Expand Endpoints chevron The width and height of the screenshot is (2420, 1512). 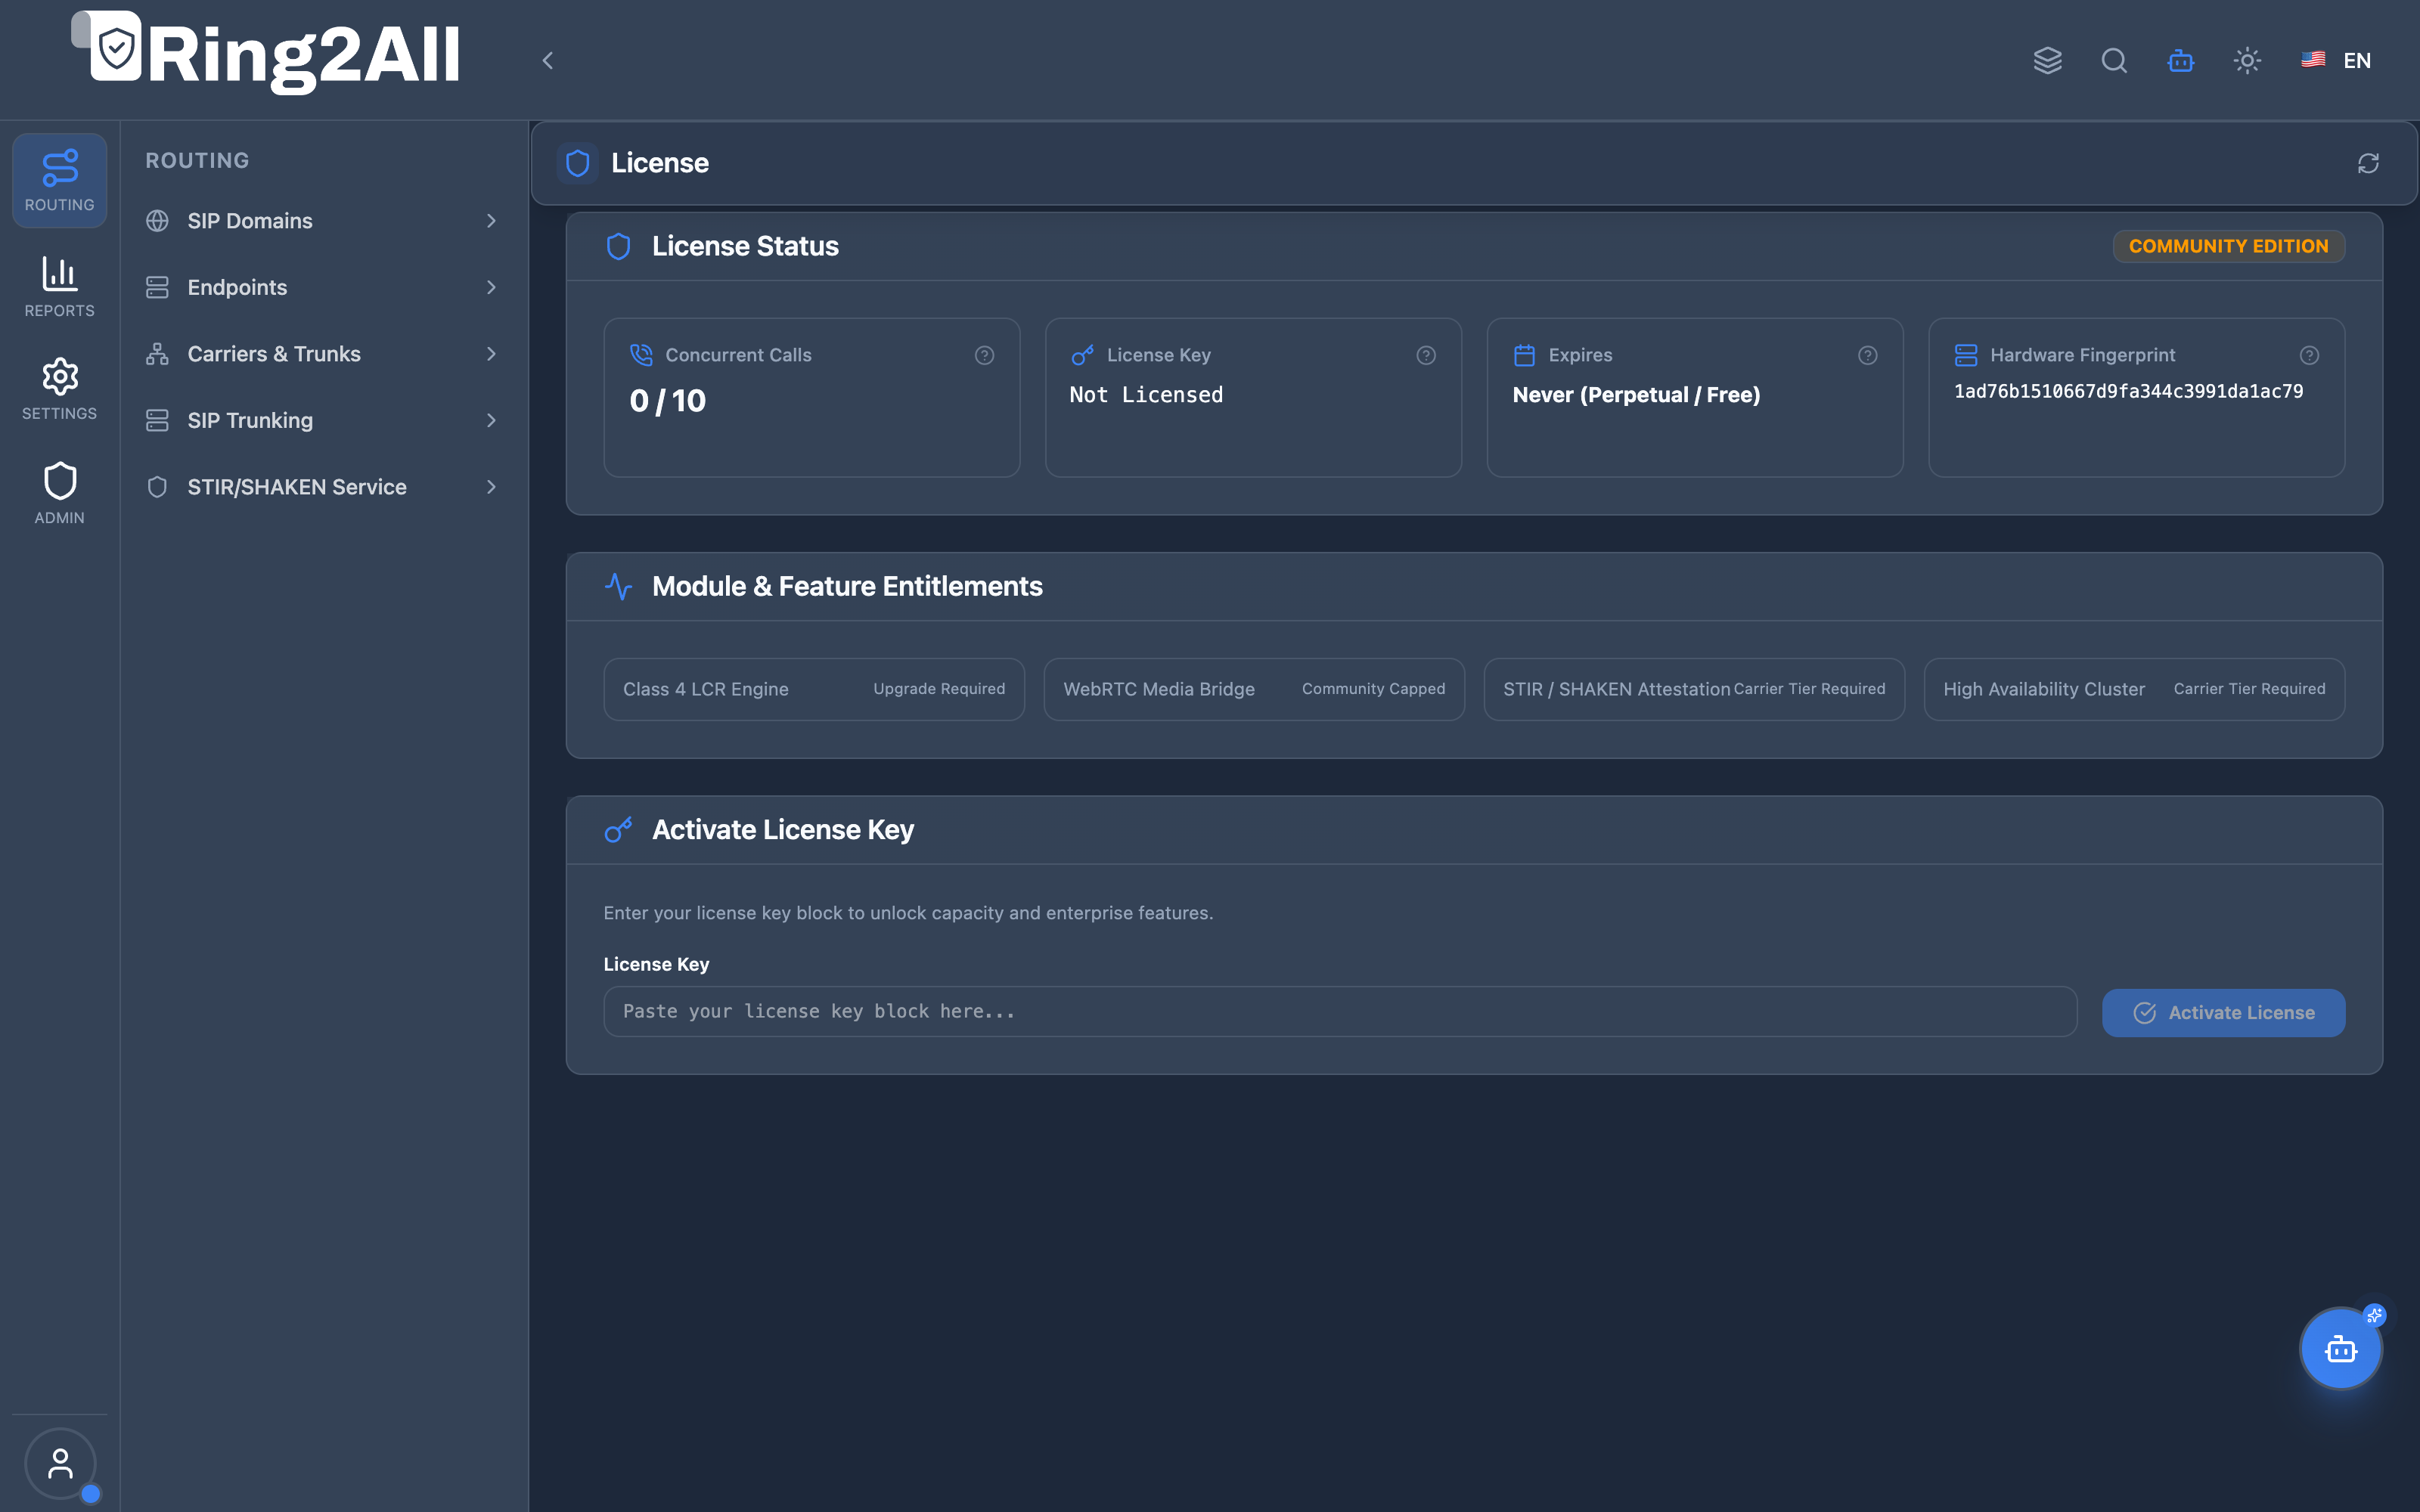(x=491, y=288)
